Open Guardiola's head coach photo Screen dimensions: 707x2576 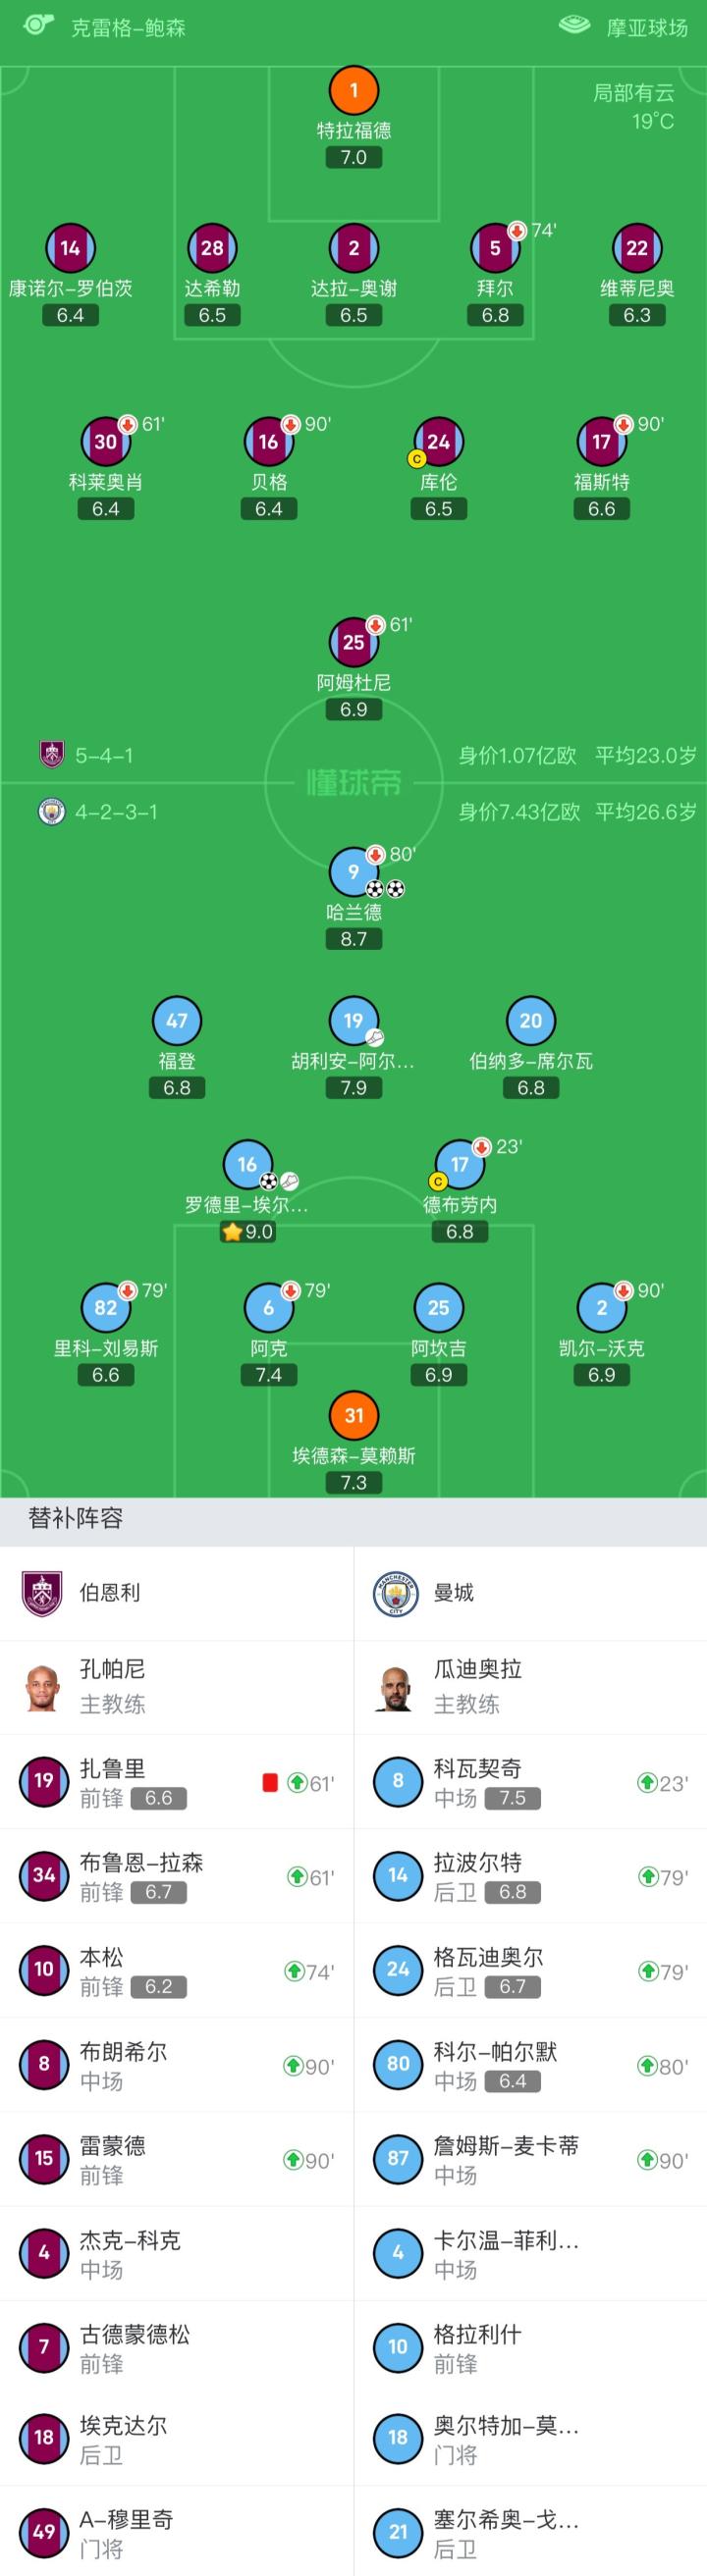pos(397,1687)
